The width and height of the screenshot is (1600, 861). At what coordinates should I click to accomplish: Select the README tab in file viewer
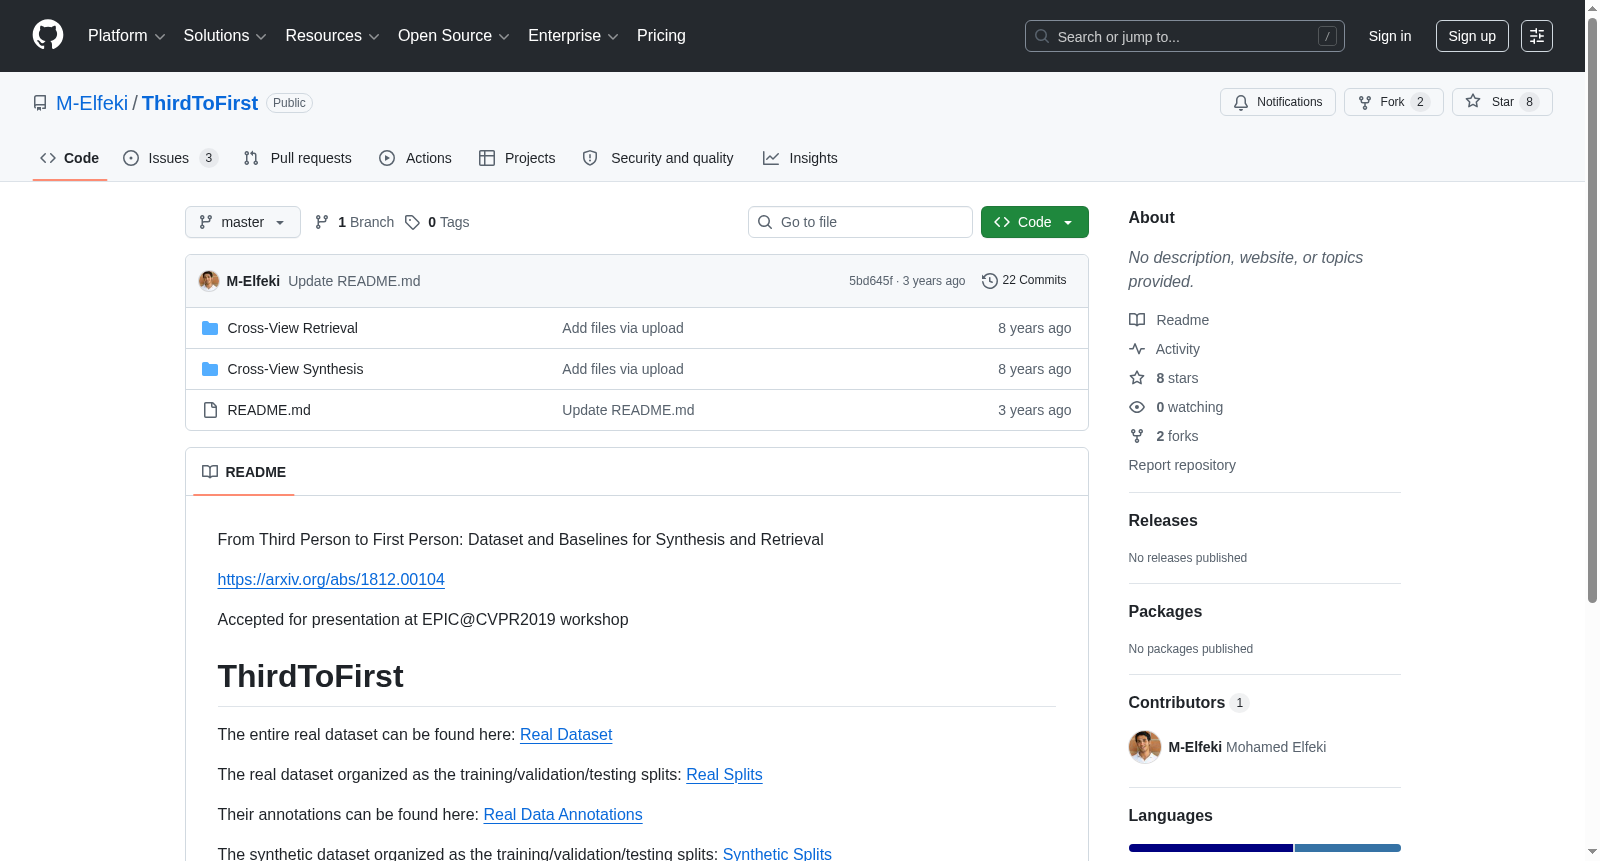click(244, 472)
